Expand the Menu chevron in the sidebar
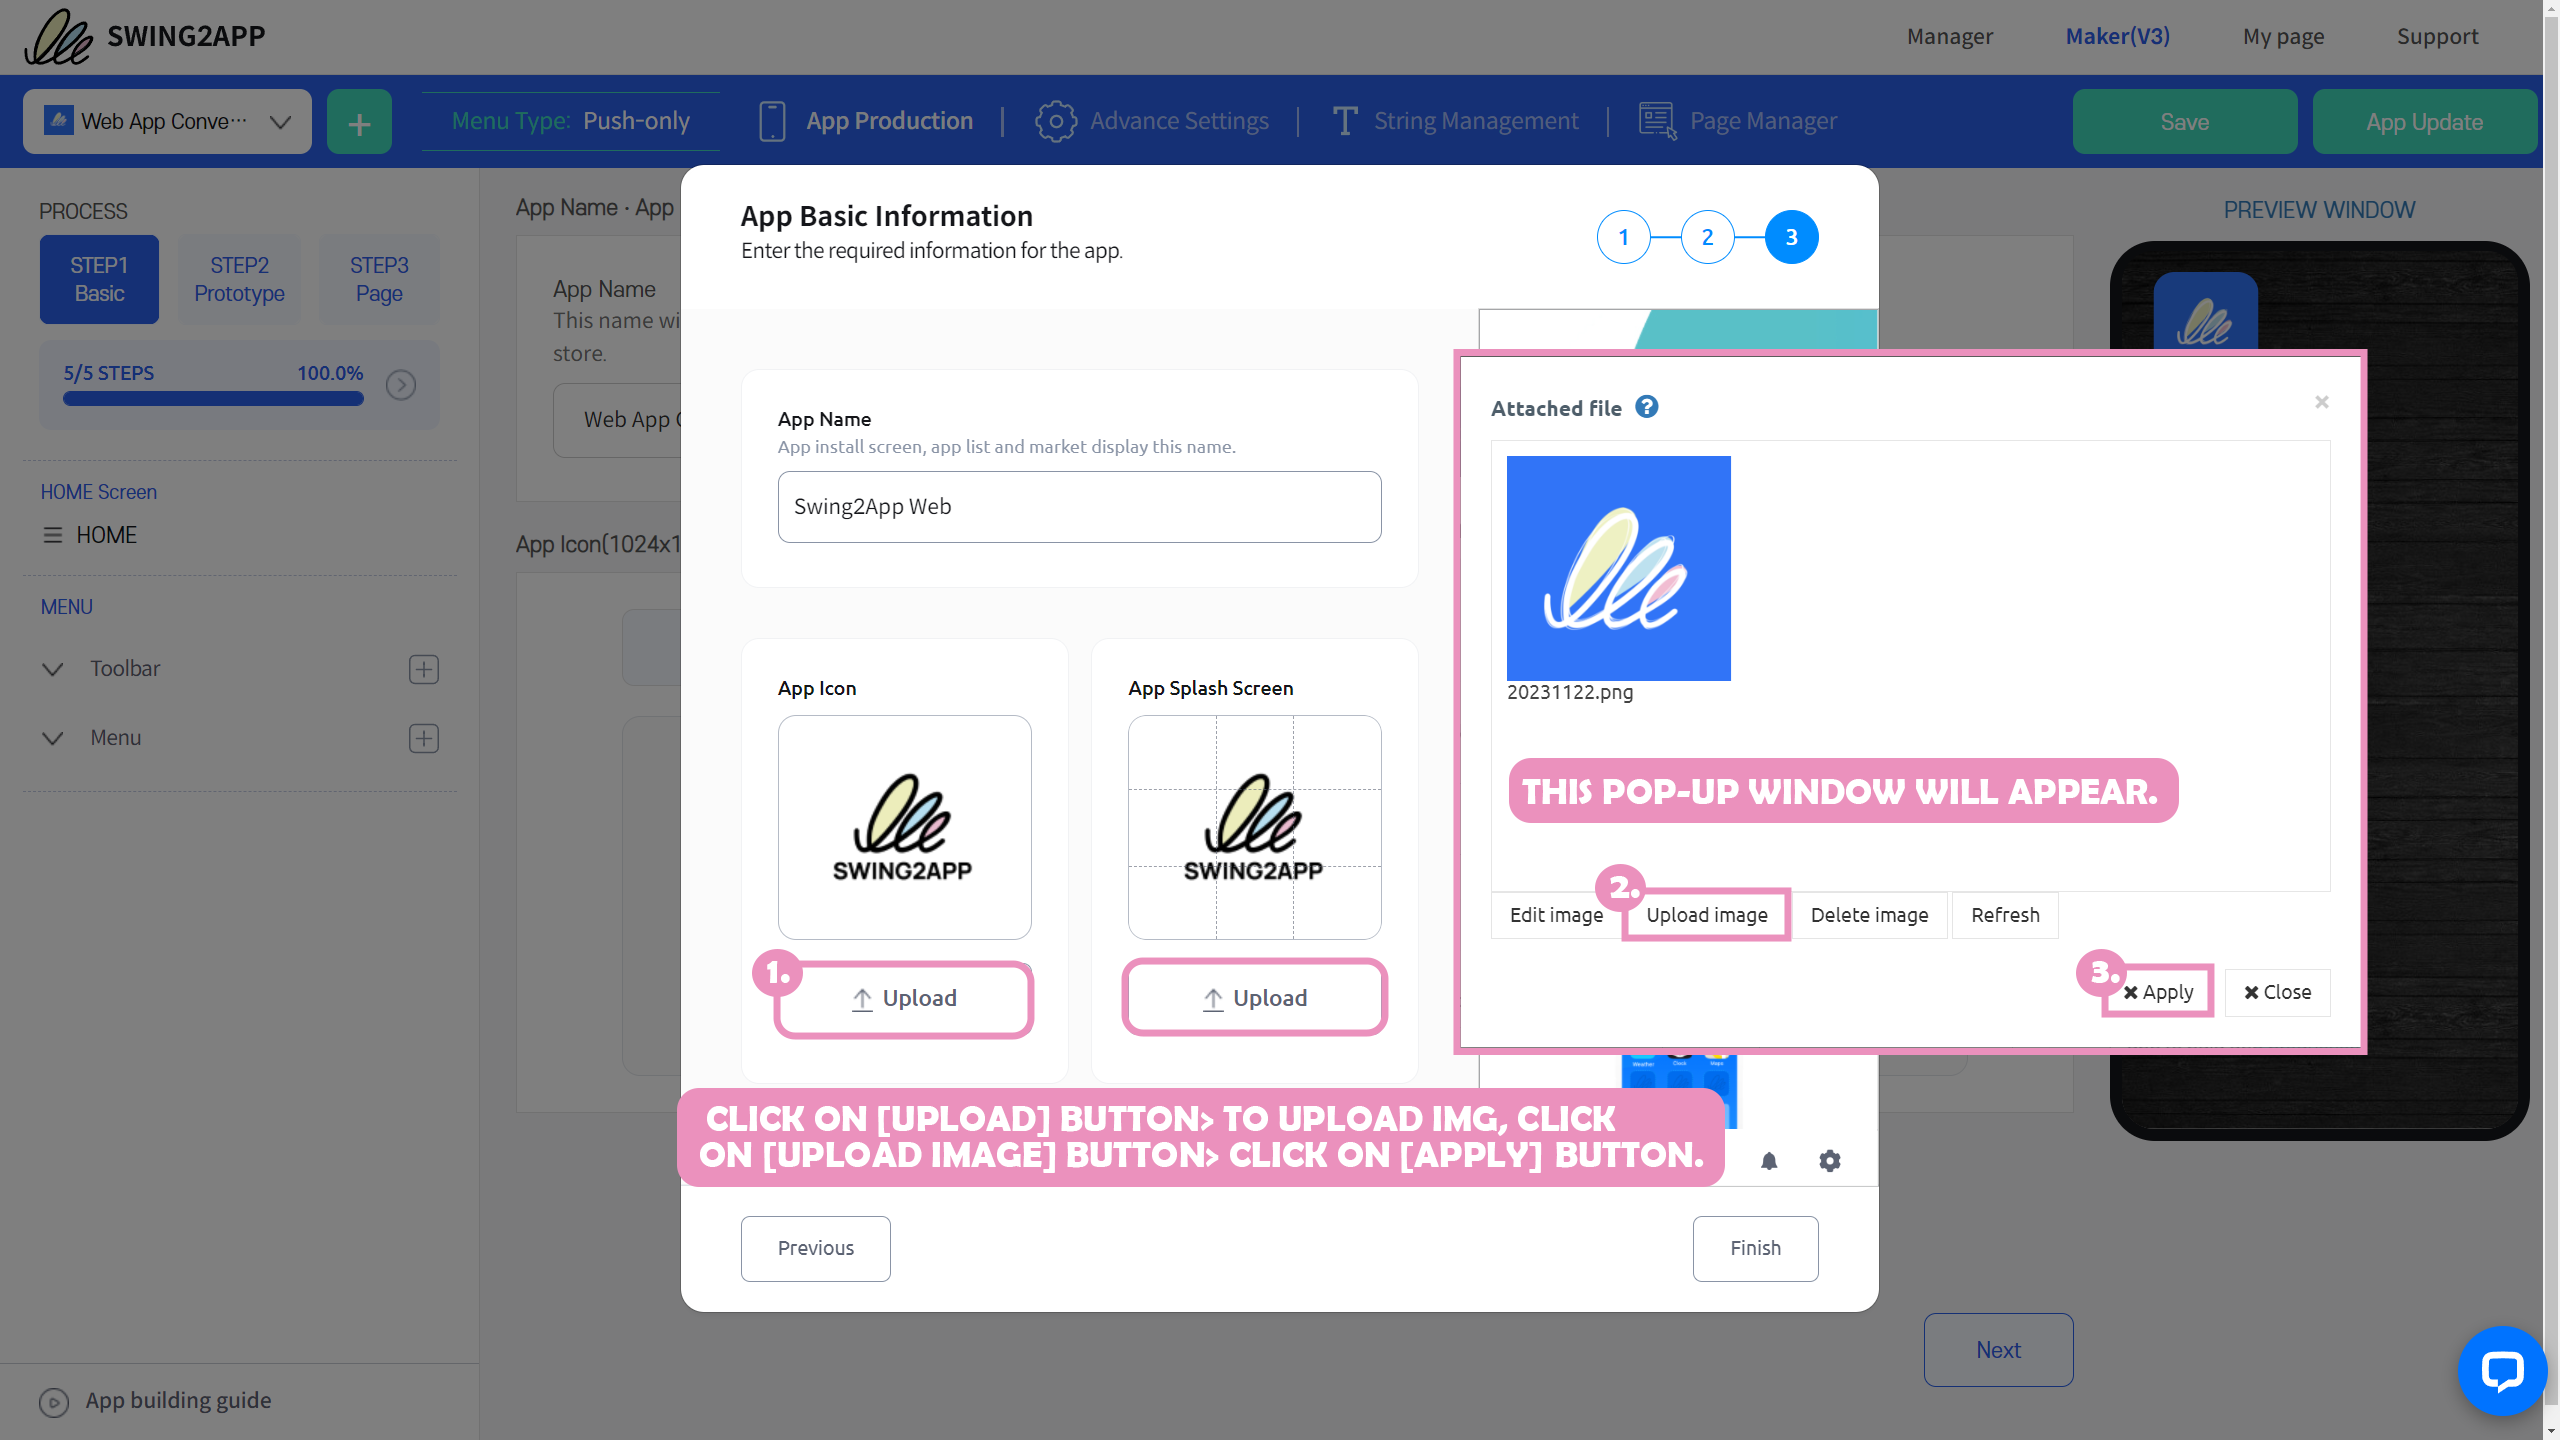The image size is (2560, 1440). tap(53, 738)
